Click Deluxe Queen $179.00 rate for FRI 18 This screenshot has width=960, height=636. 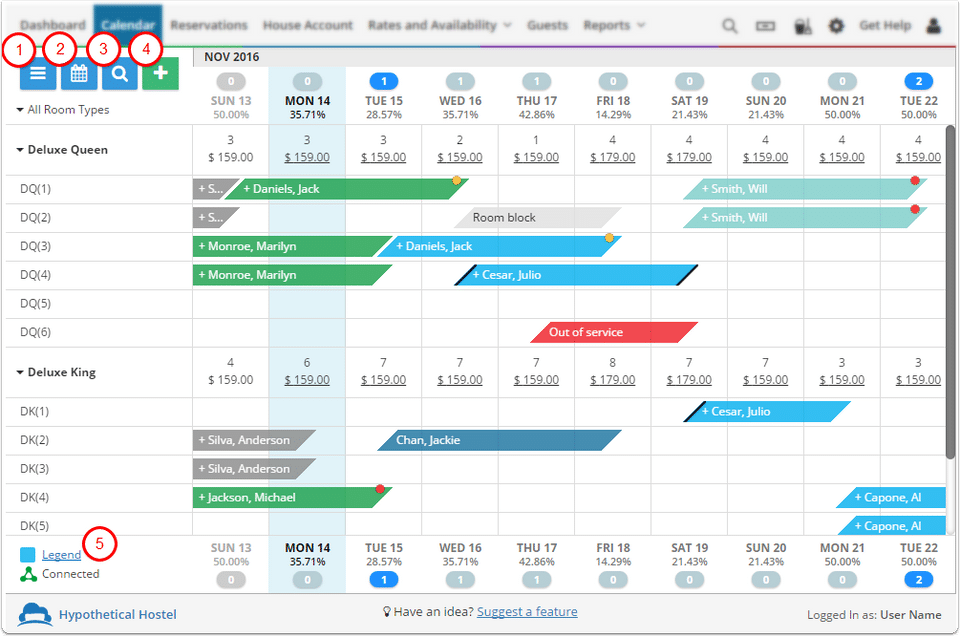[x=612, y=157]
